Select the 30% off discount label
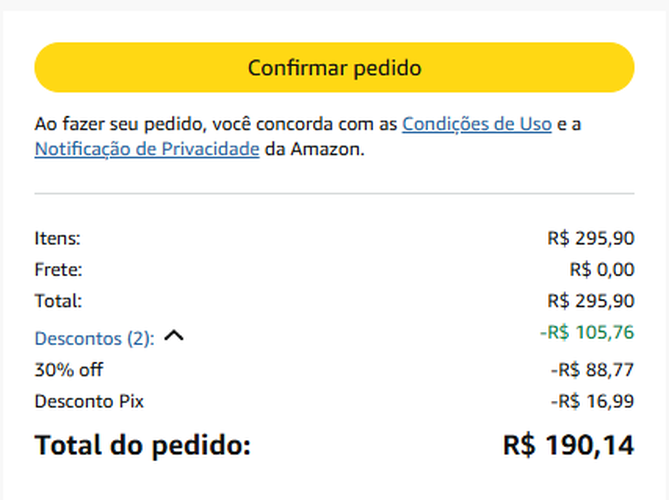 69,370
